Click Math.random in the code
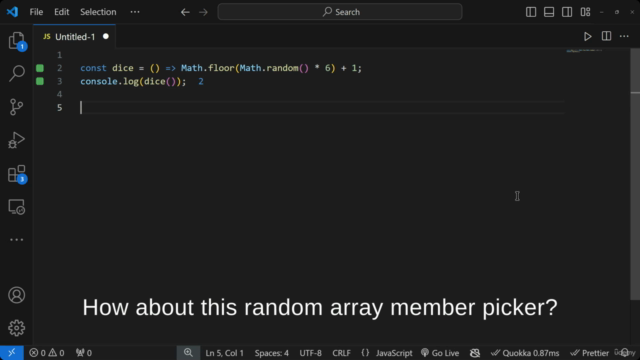640x360 pixels. pyautogui.click(x=269, y=68)
